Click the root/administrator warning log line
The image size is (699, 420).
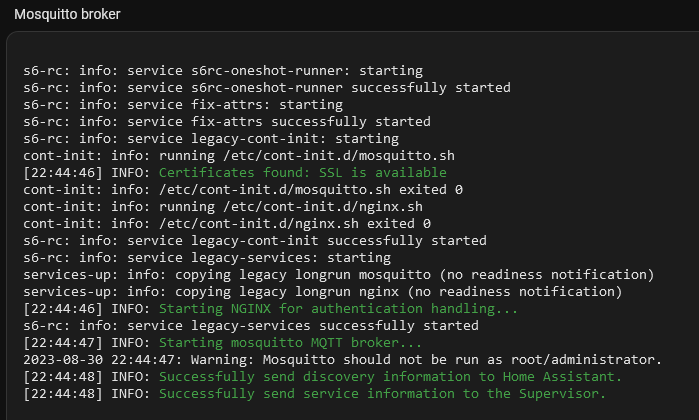pyautogui.click(x=343, y=359)
